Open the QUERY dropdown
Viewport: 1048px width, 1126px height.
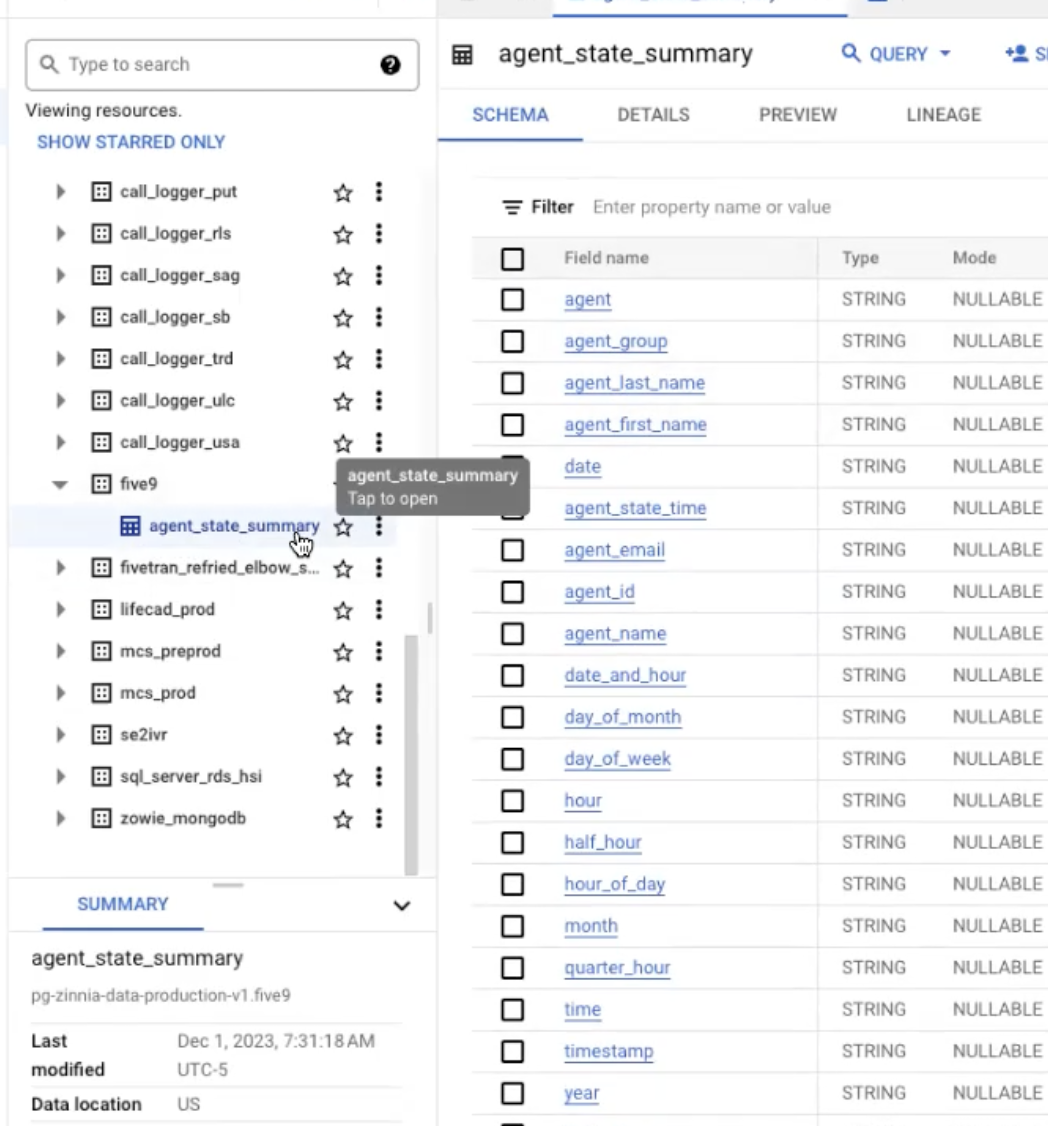coord(896,54)
